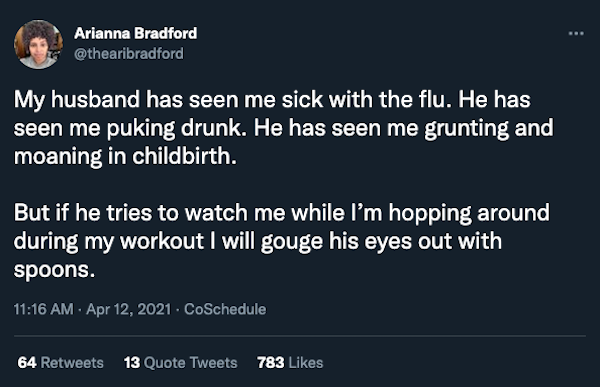Click the Arianna Bradford display name
The image size is (600, 387).
(x=136, y=33)
